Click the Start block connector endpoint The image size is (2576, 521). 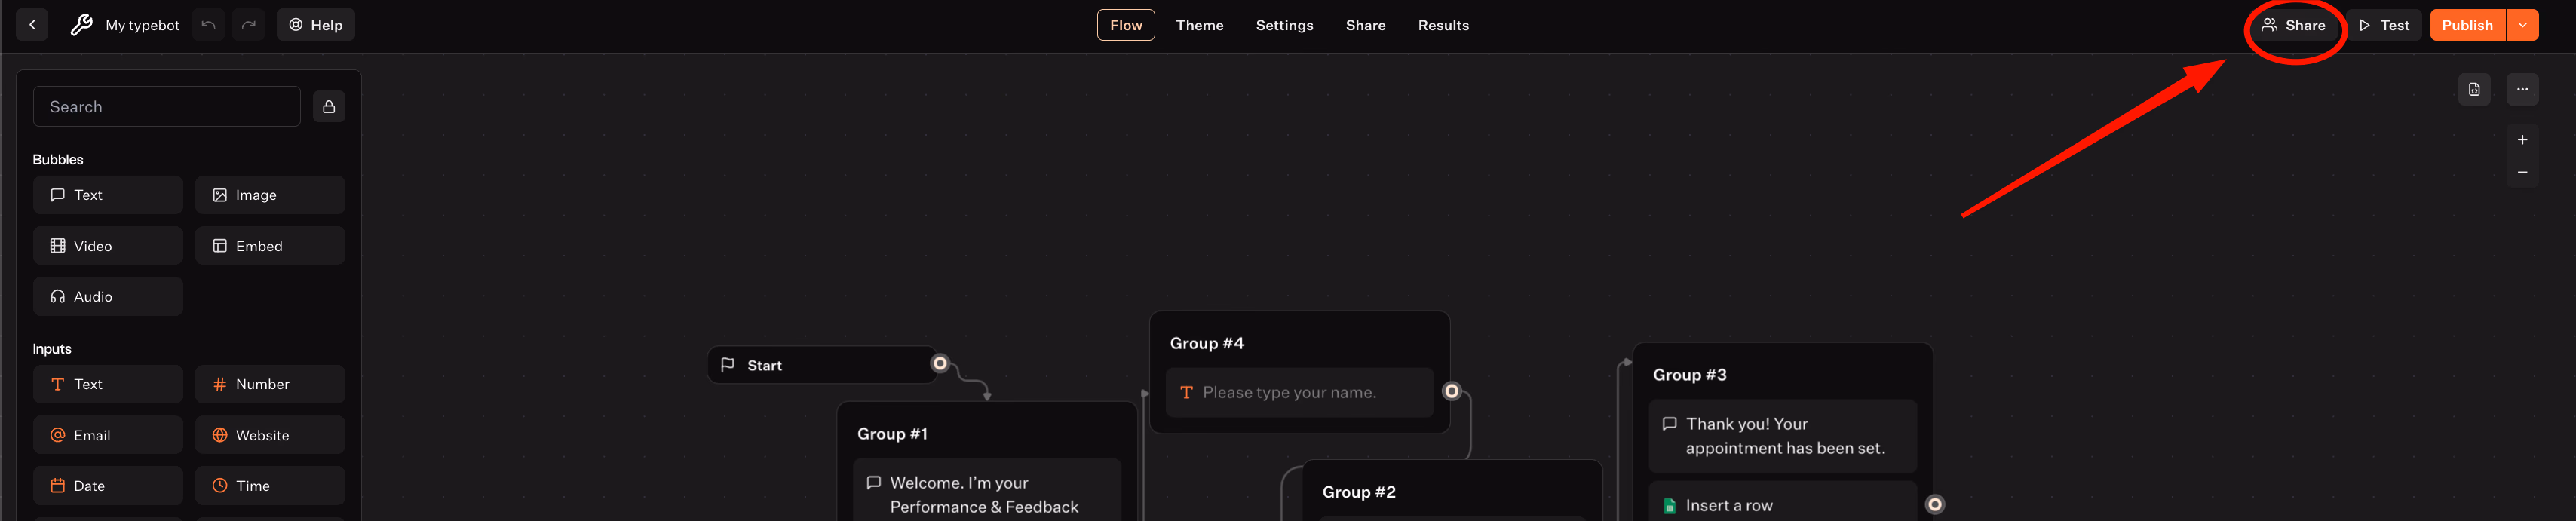tap(940, 364)
